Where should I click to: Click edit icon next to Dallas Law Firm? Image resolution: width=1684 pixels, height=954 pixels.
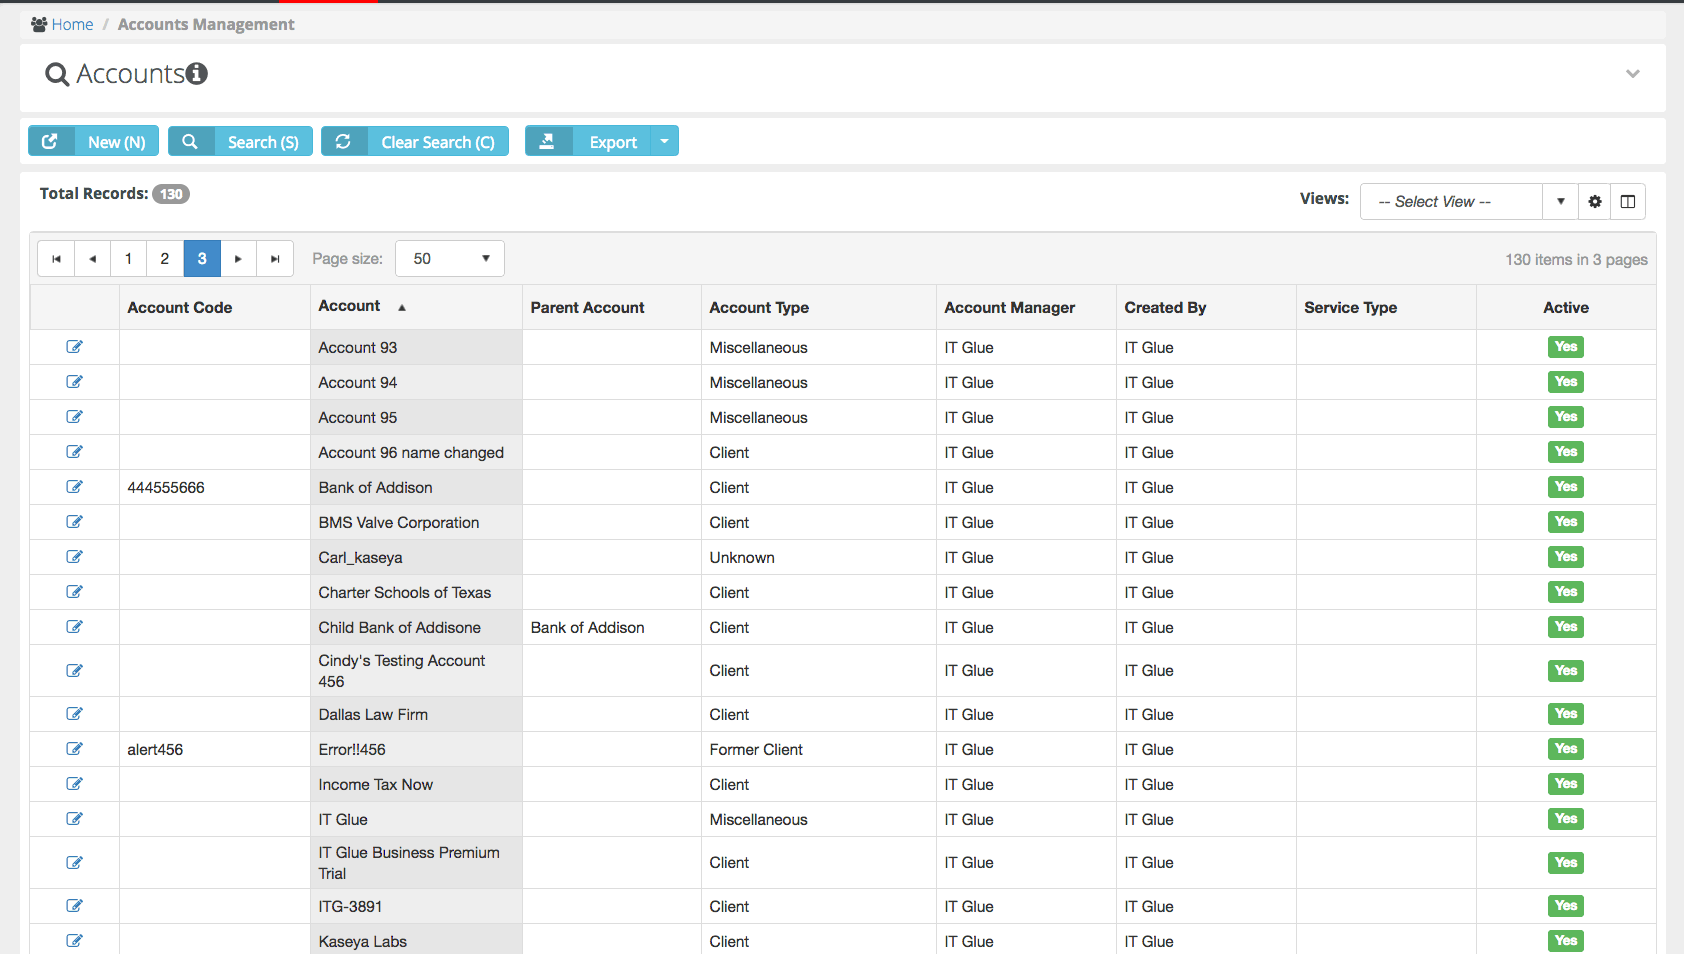click(74, 714)
